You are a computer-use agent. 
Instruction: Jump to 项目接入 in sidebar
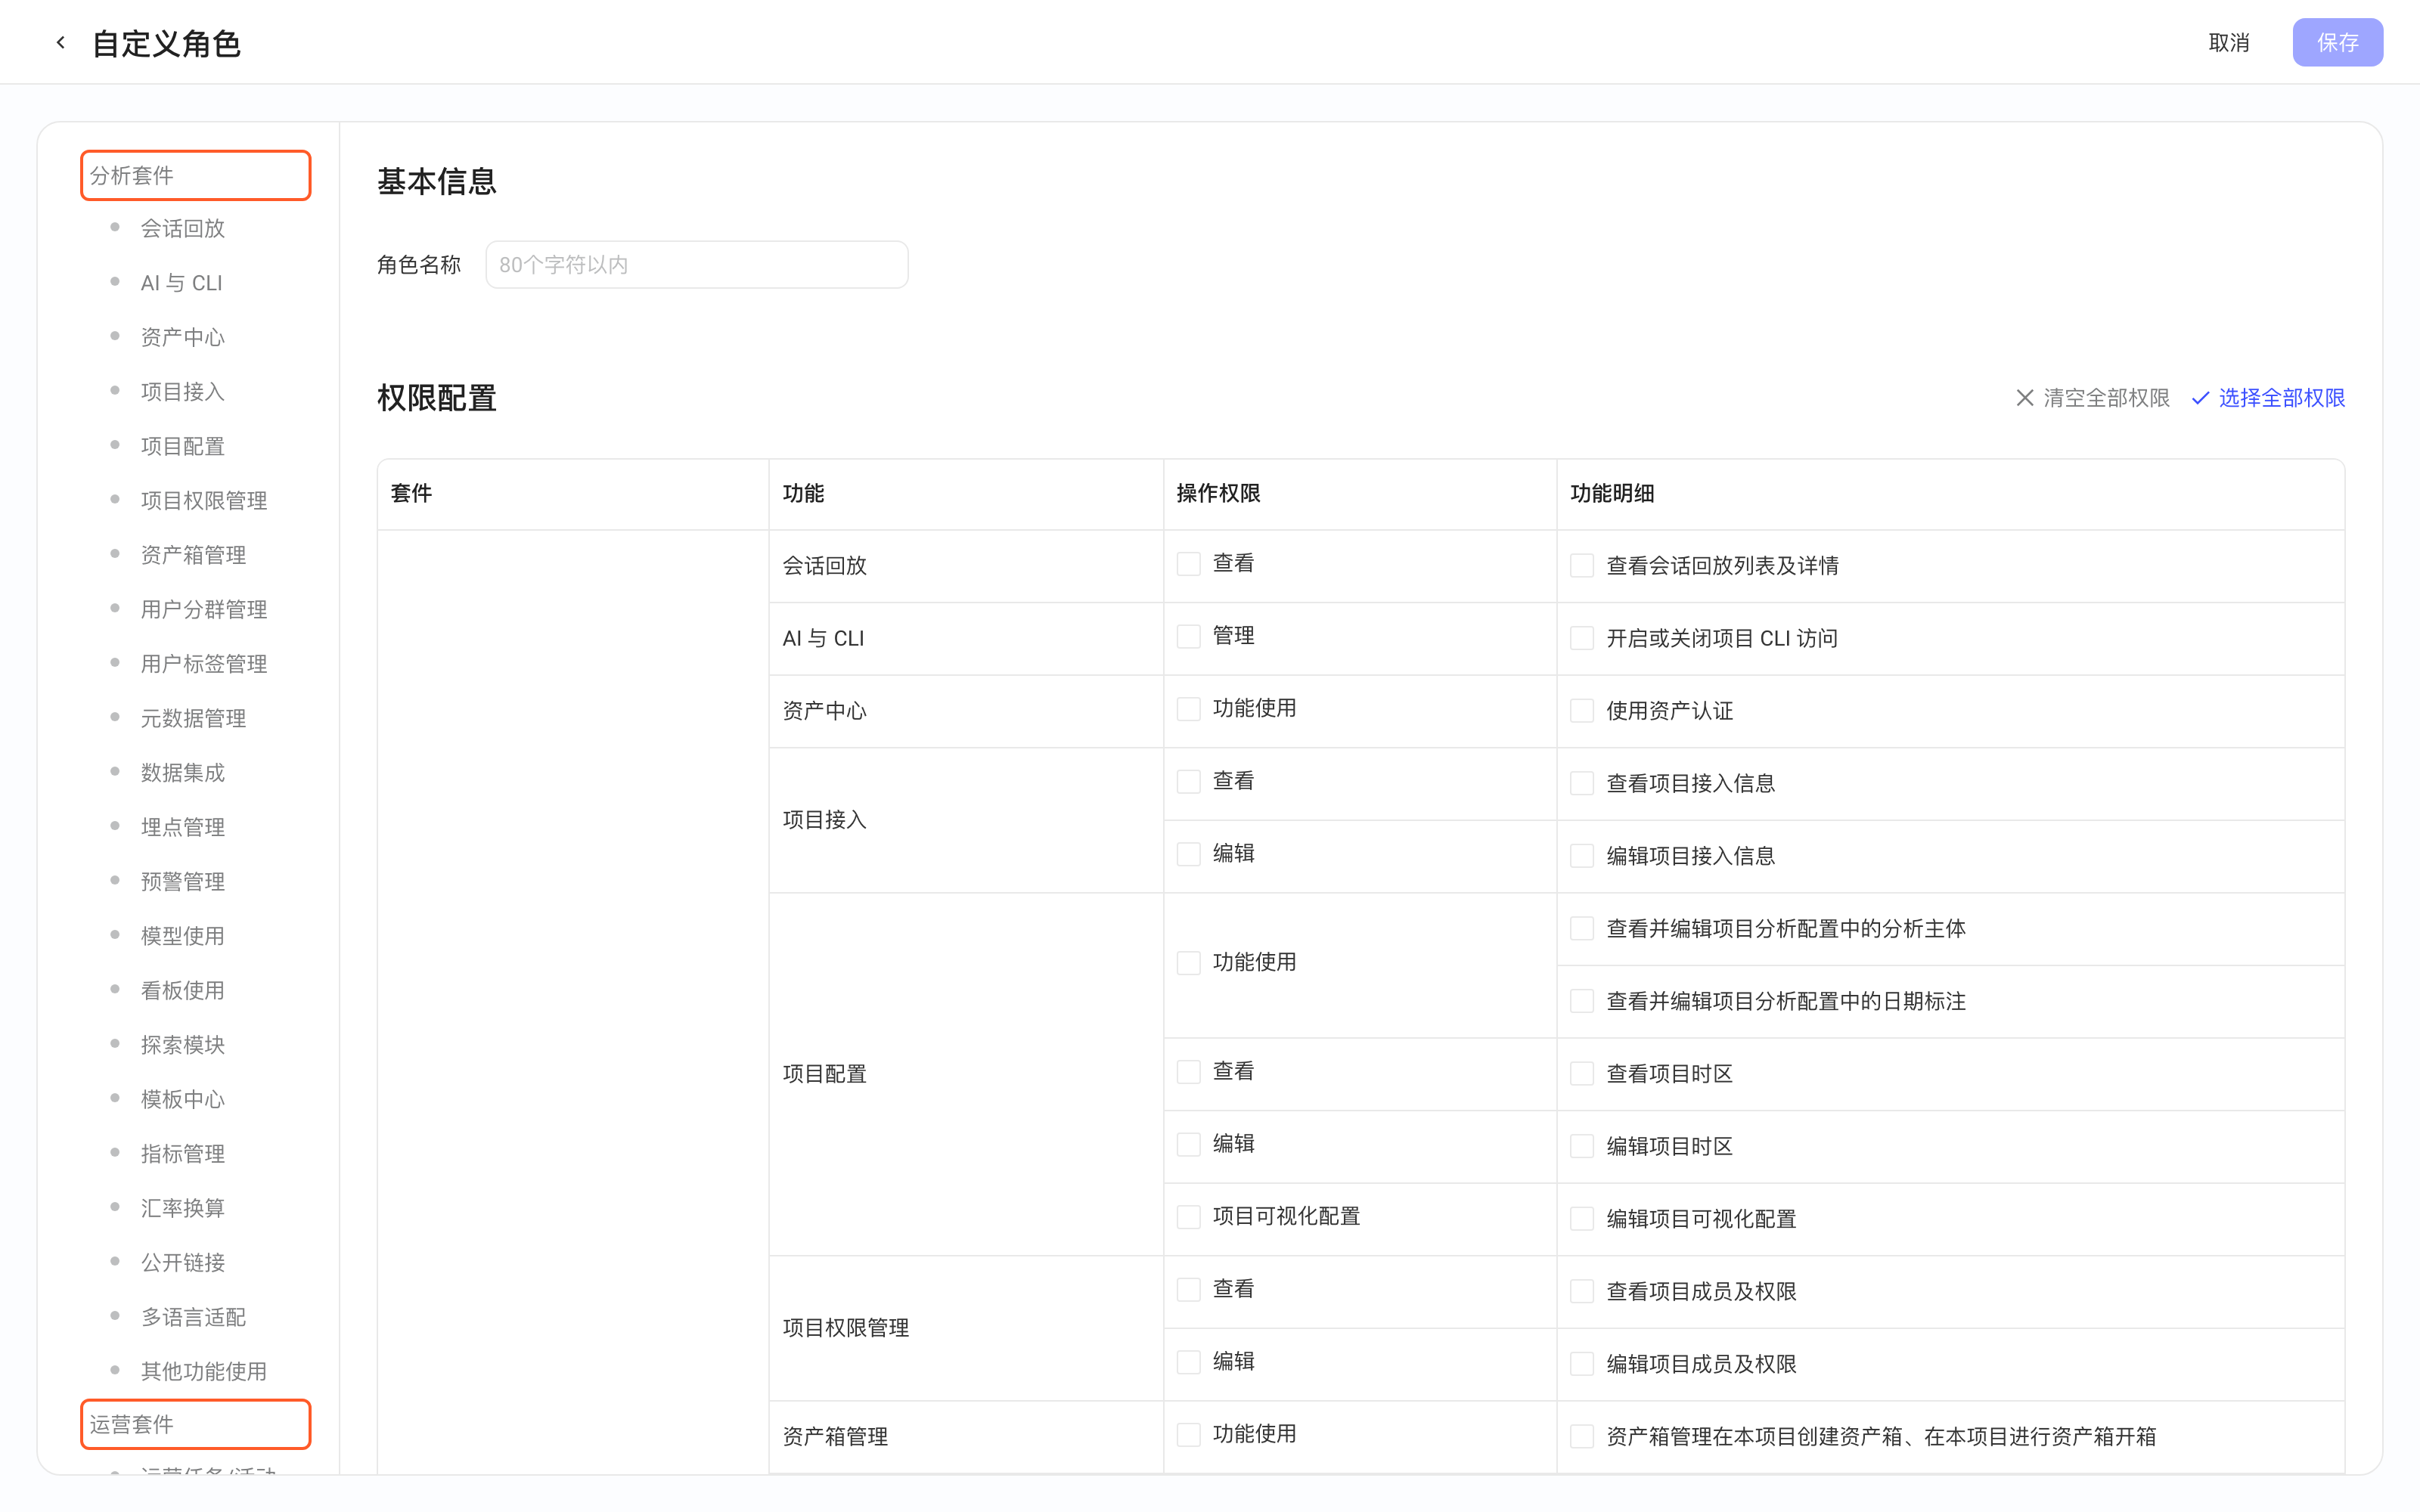tap(182, 392)
